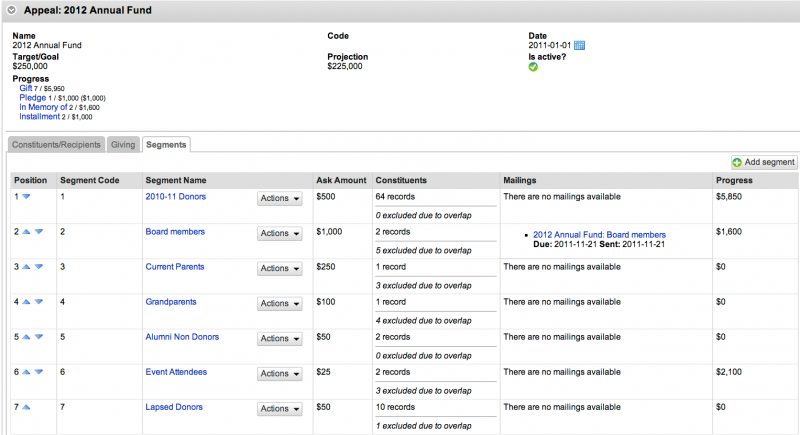Open the Alumni Non Donors segment link

182,337
